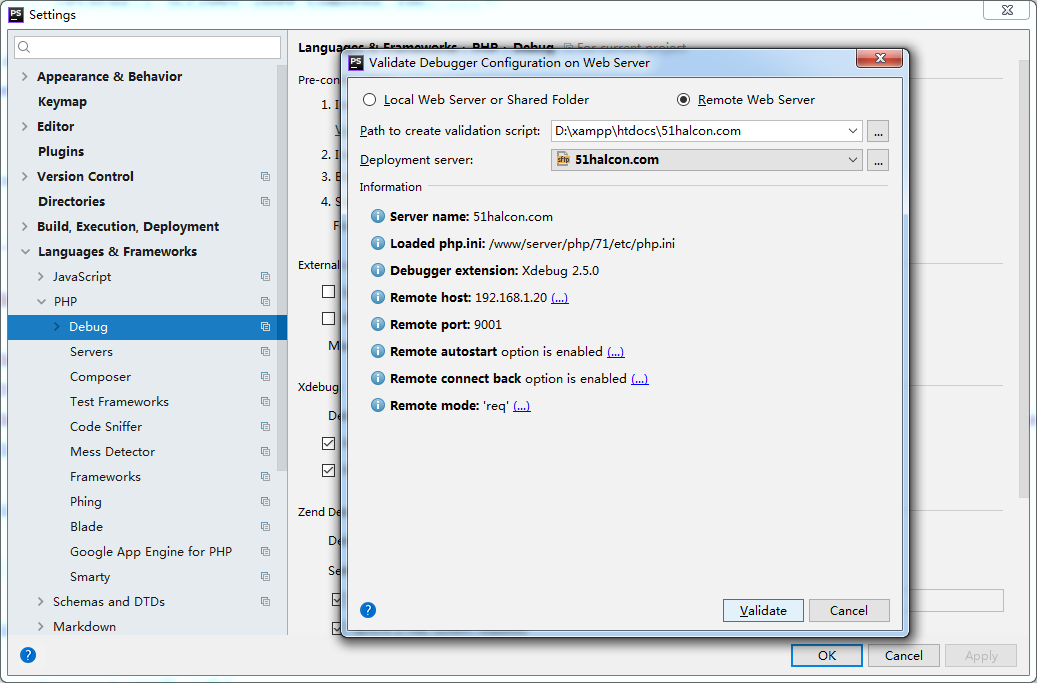Click OK in the Settings window

827,655
